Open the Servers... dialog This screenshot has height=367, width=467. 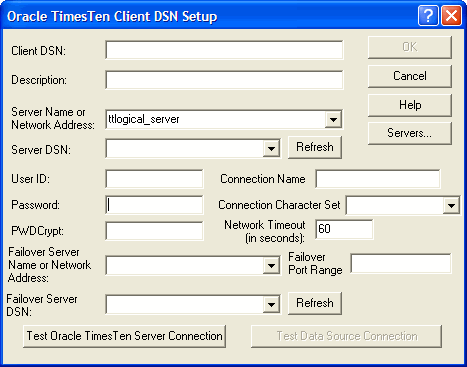[410, 133]
